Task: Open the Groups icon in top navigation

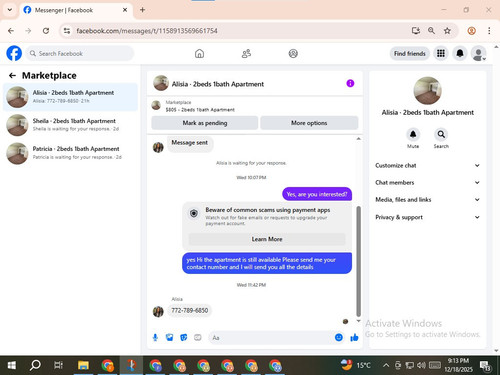Action: point(293,53)
